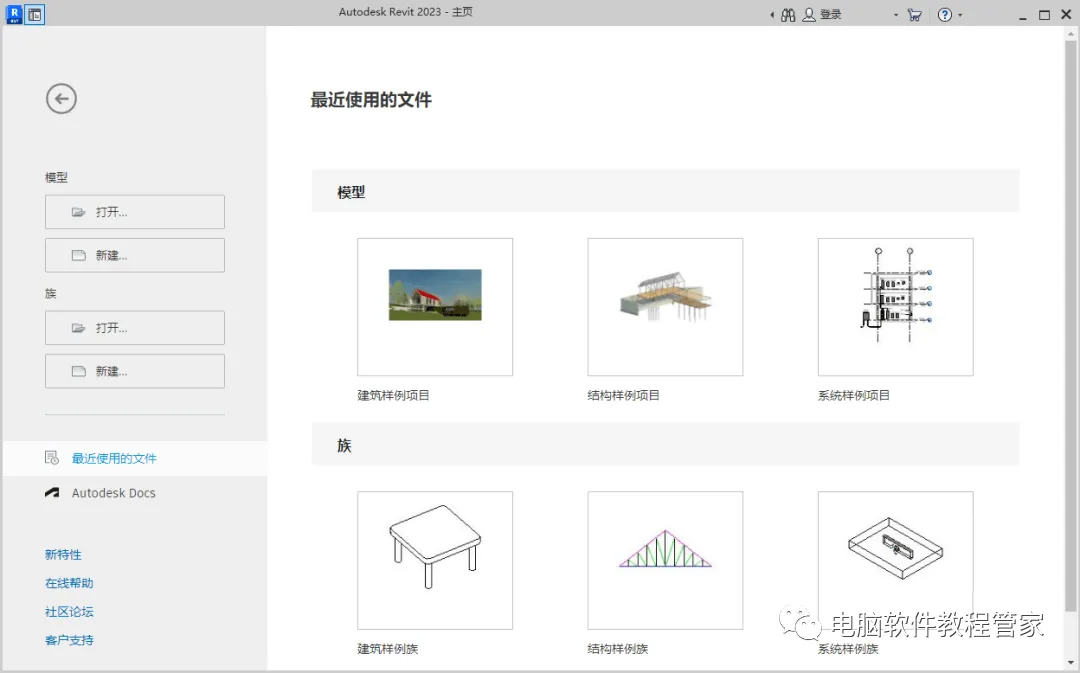Open the 建筑样例族 table thumbnail

click(x=435, y=560)
